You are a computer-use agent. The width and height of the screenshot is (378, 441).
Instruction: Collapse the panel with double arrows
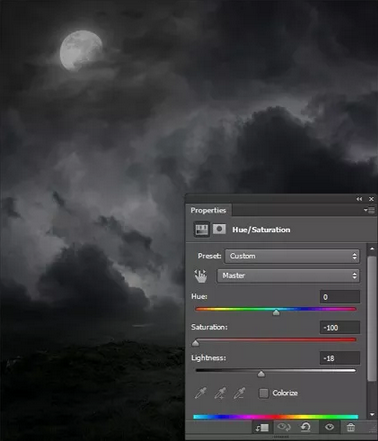[359, 199]
